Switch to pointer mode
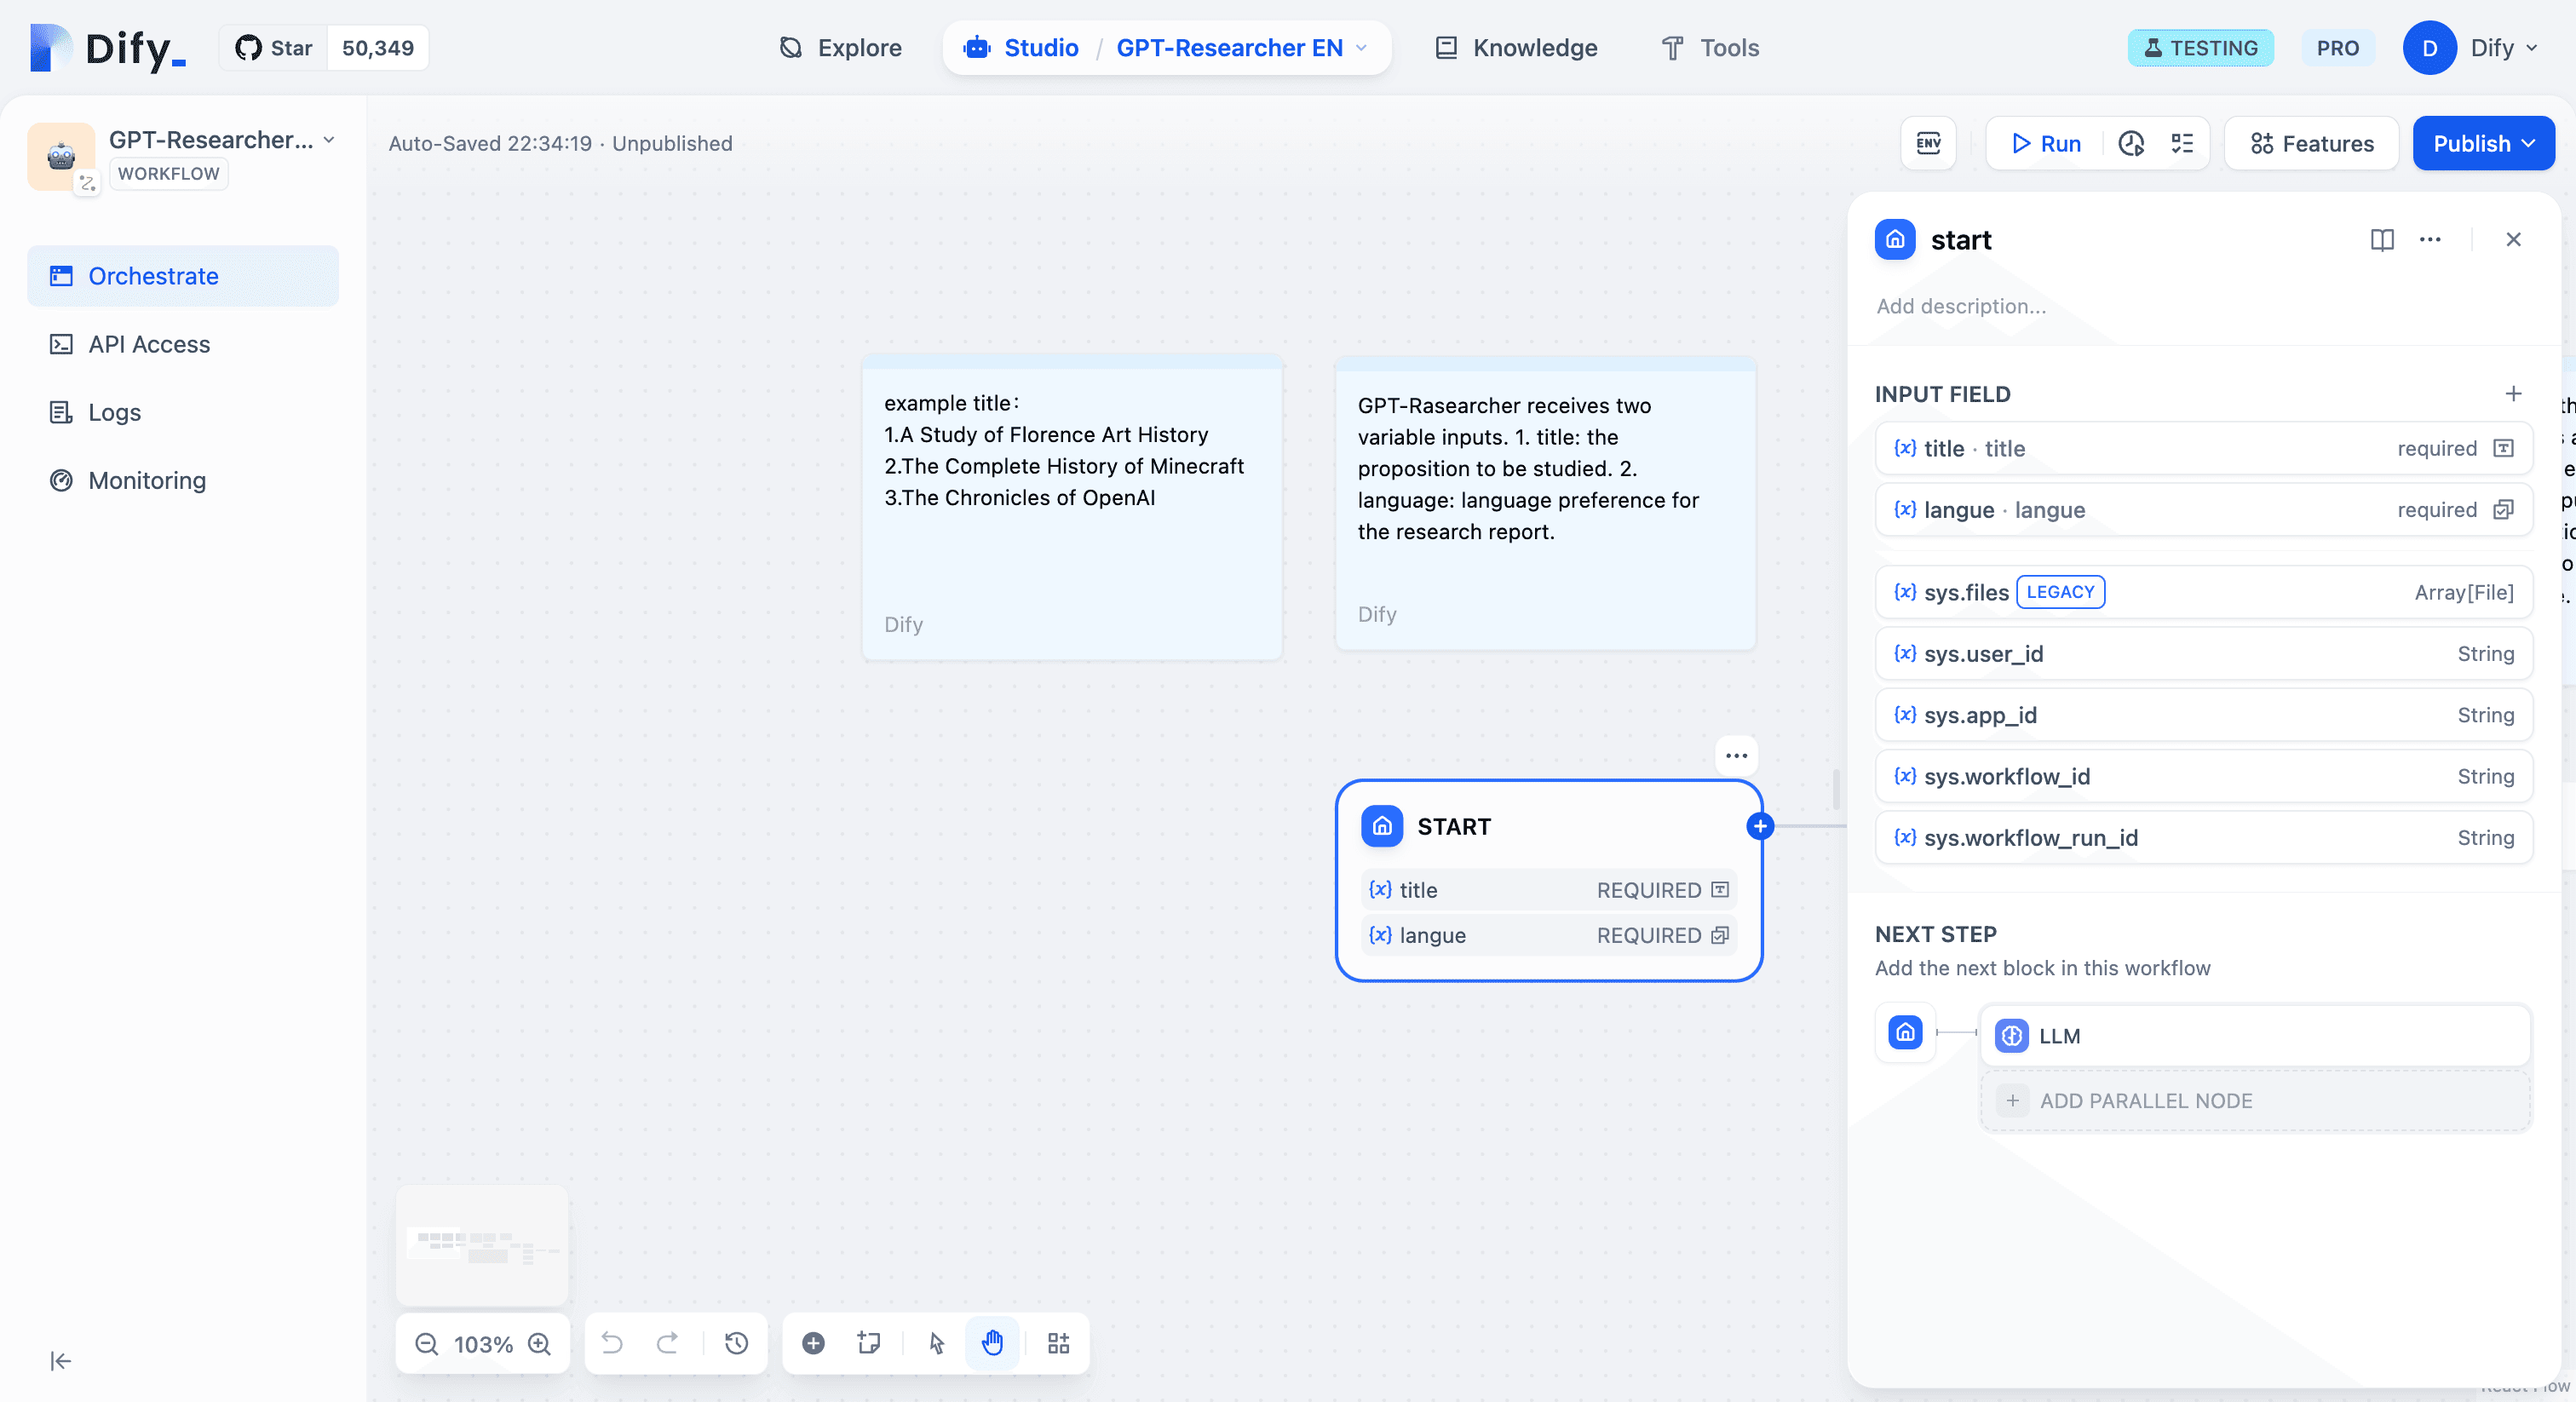The width and height of the screenshot is (2576, 1402). (x=936, y=1343)
